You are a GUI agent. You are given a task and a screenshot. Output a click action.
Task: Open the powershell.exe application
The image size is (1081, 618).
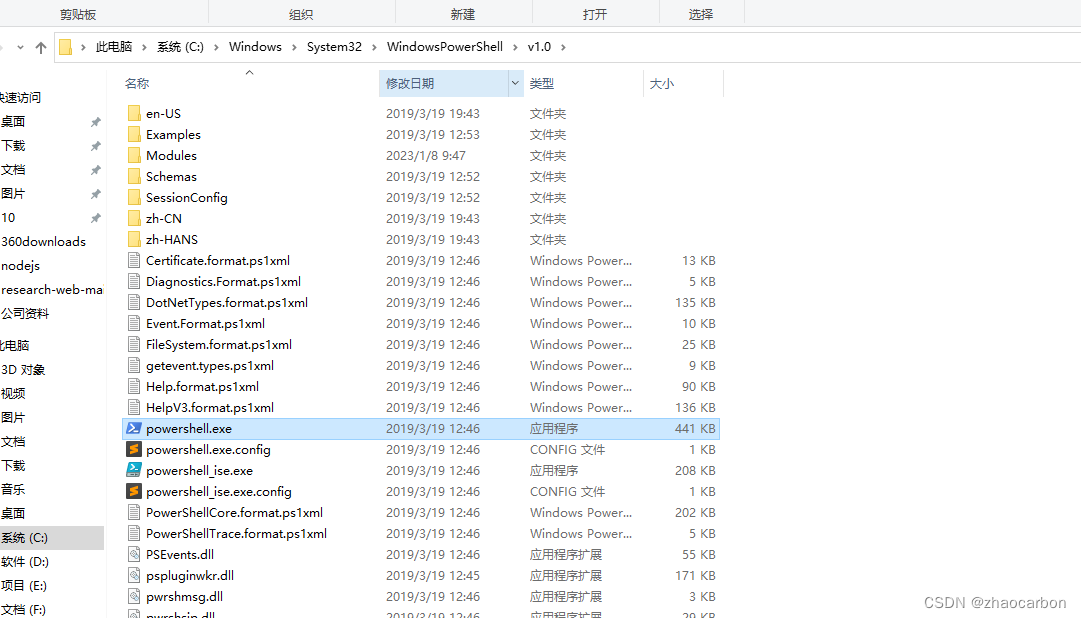(188, 428)
